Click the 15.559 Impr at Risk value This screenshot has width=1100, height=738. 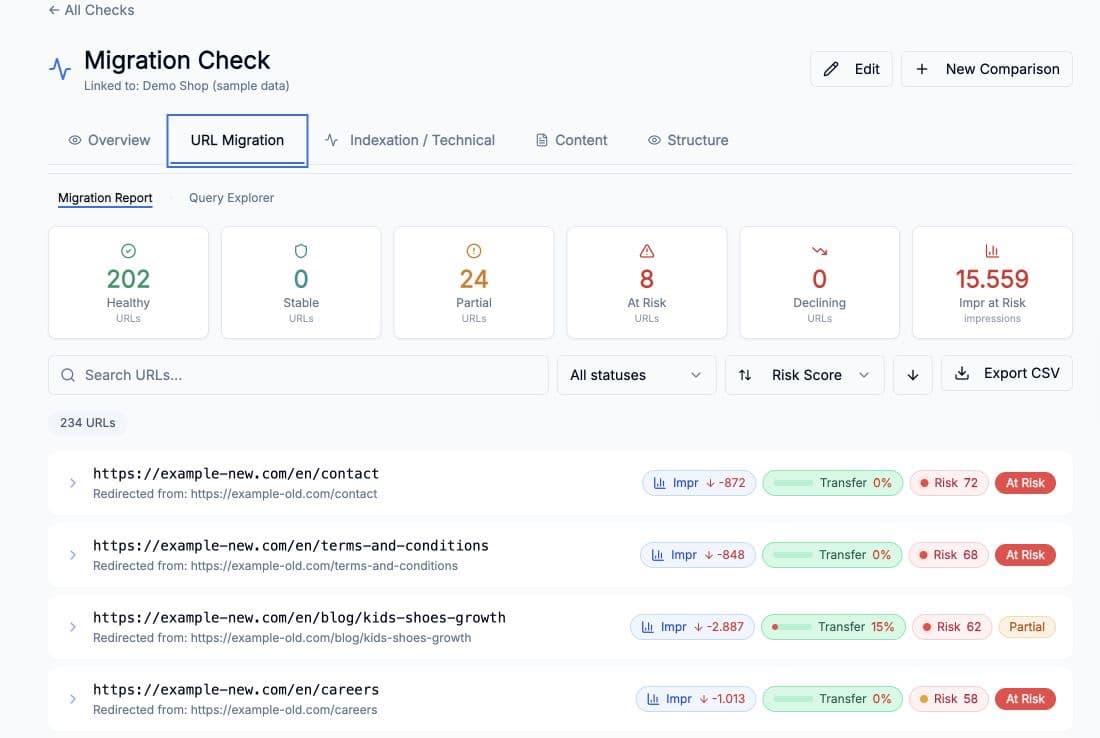pyautogui.click(x=992, y=279)
